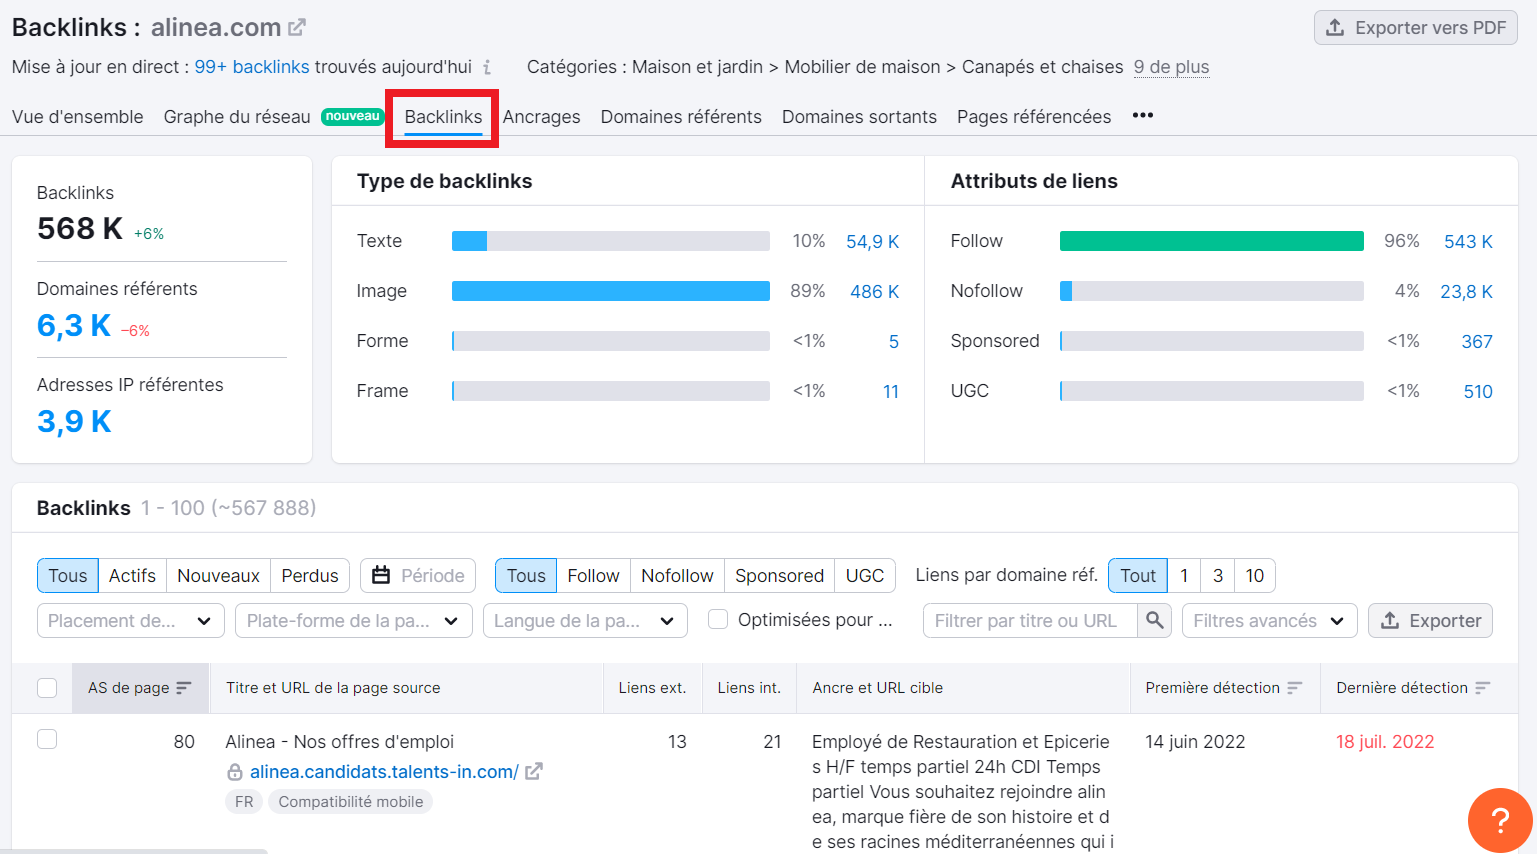1537x854 pixels.
Task: Select the Sponsored attribute filter
Action: coord(779,575)
